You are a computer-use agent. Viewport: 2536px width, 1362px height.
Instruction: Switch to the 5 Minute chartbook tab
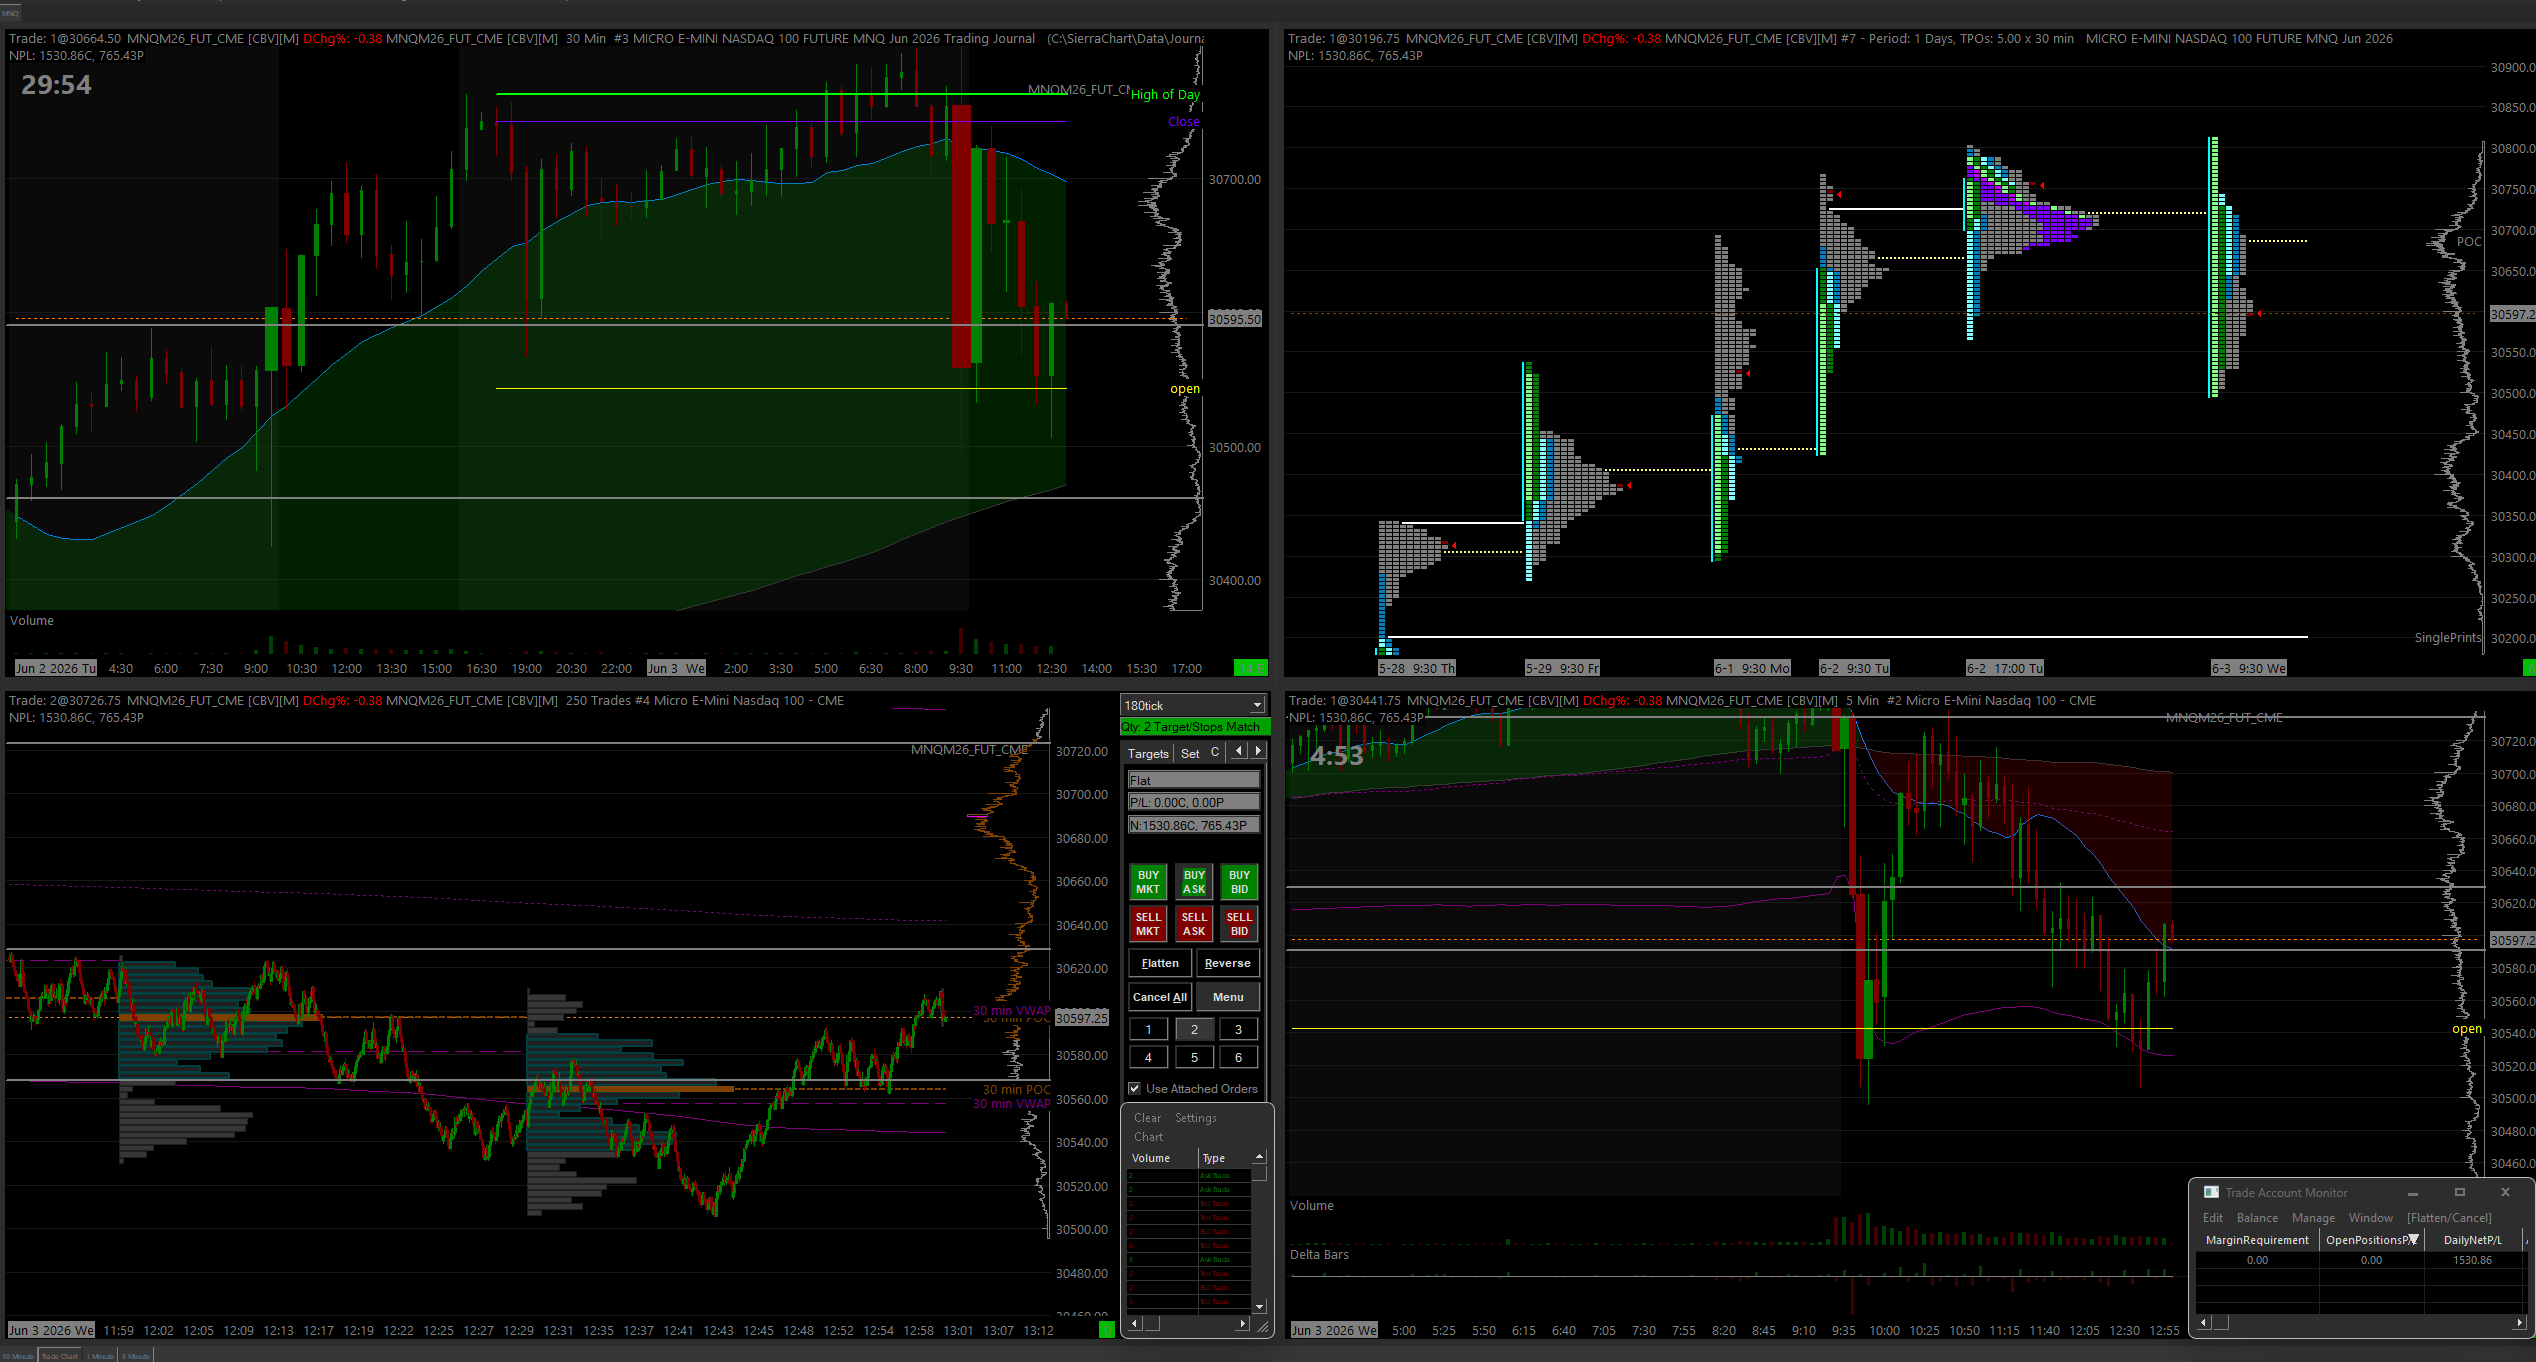136,1356
